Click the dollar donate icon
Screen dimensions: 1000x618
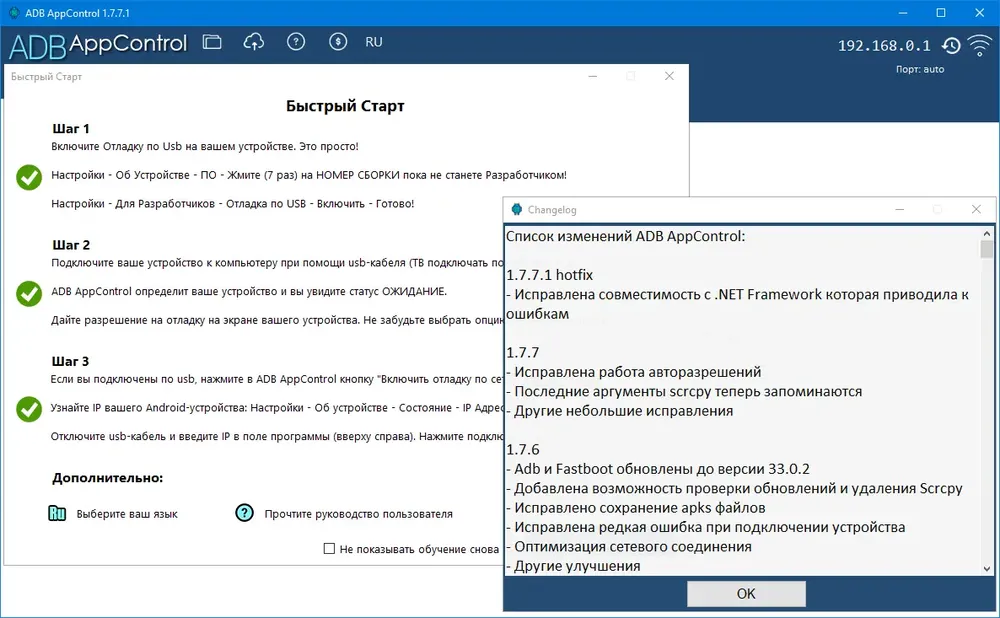coord(338,42)
